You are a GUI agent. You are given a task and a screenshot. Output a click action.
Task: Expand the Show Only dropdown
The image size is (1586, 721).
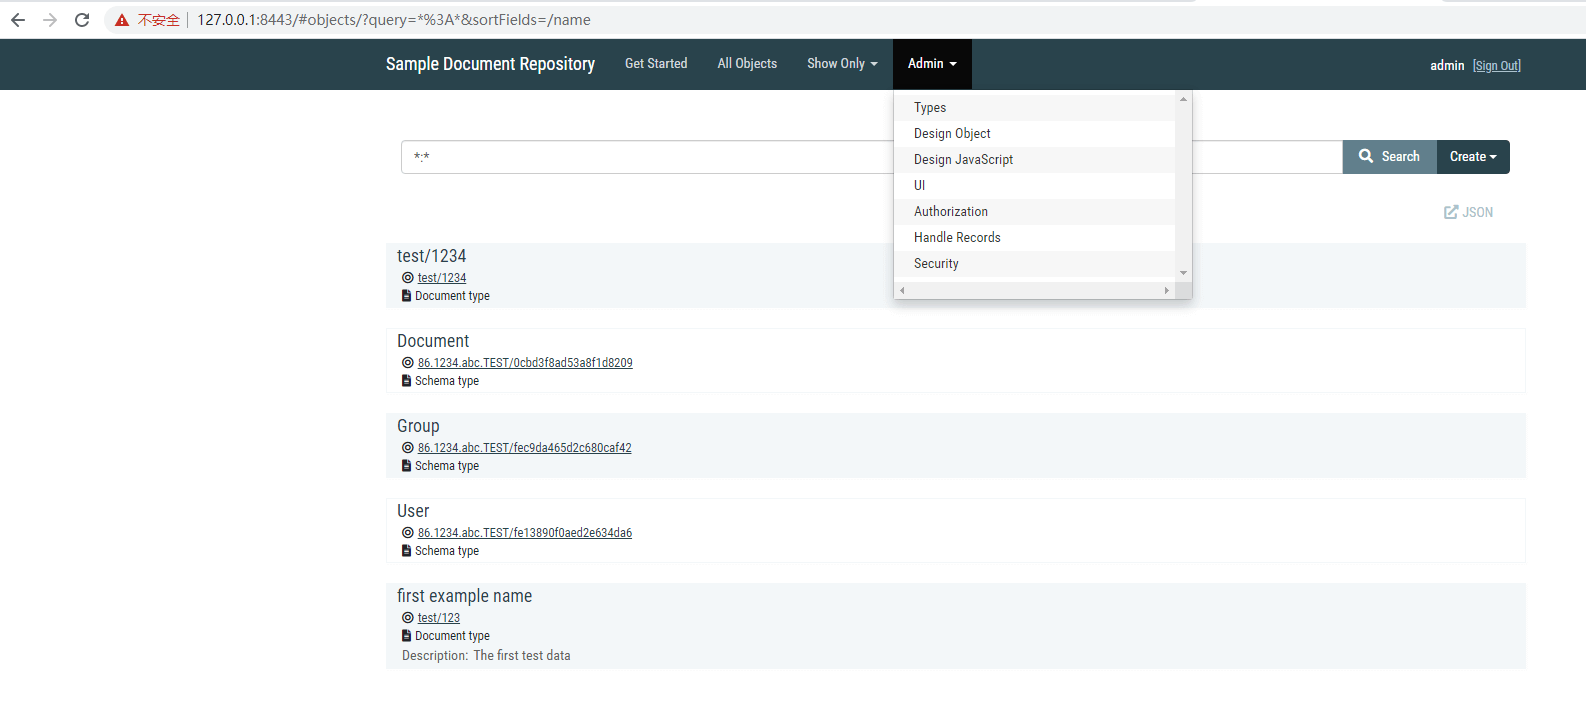pyautogui.click(x=842, y=64)
